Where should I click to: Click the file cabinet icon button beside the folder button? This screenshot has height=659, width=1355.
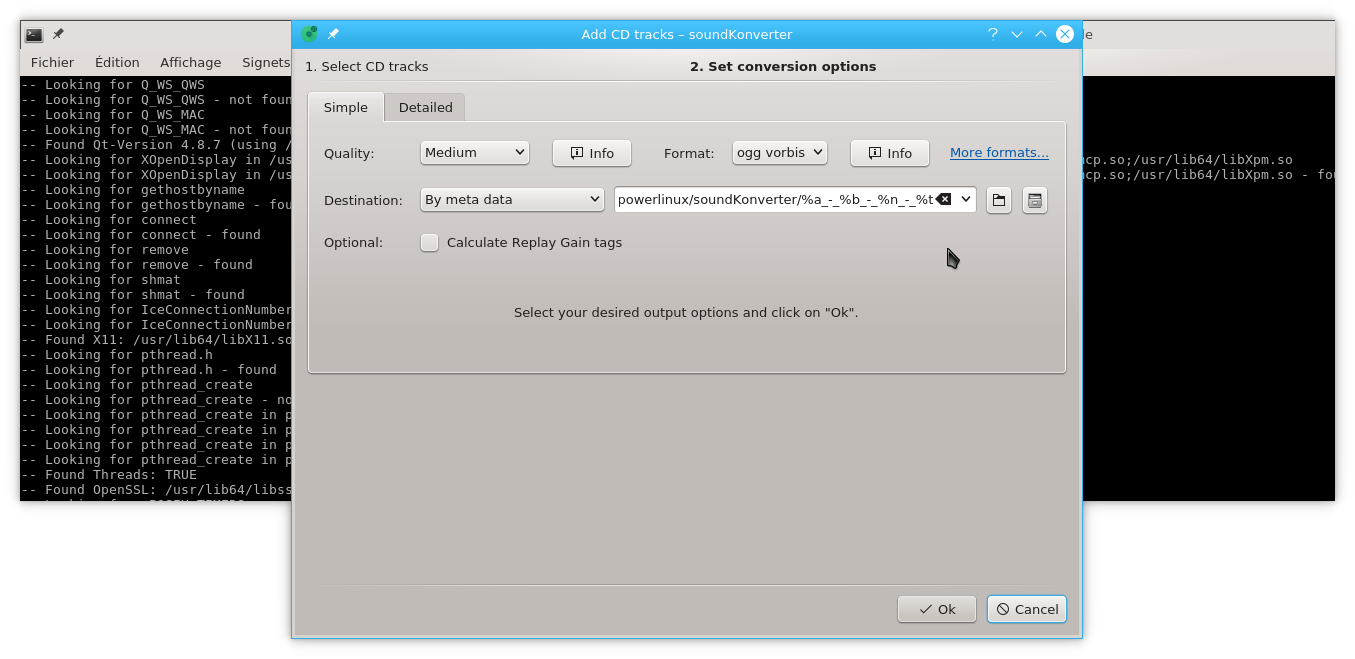1035,200
